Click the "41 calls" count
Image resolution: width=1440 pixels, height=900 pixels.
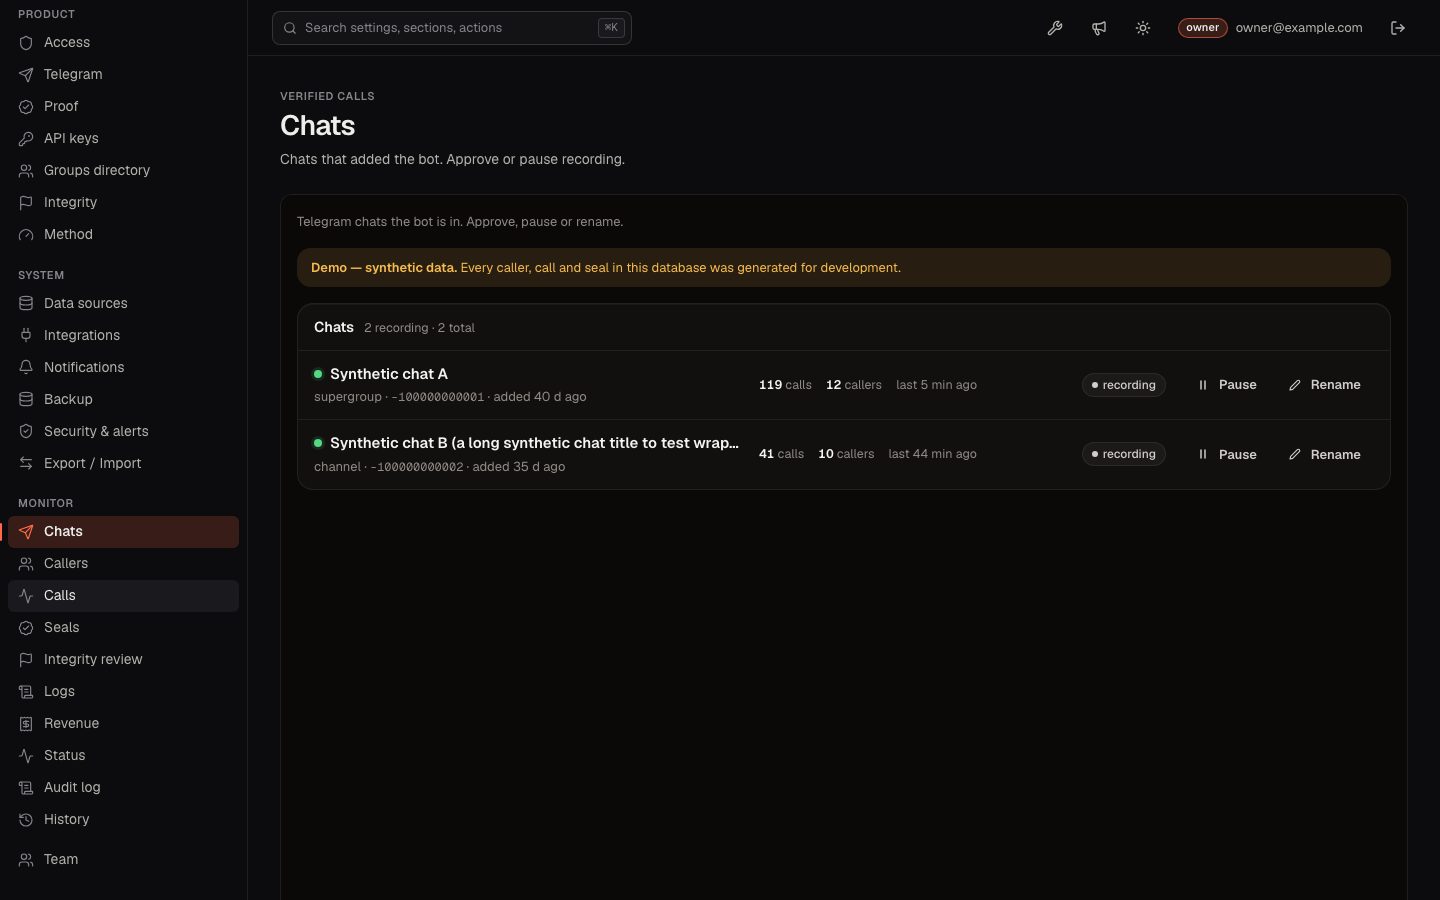coord(781,454)
